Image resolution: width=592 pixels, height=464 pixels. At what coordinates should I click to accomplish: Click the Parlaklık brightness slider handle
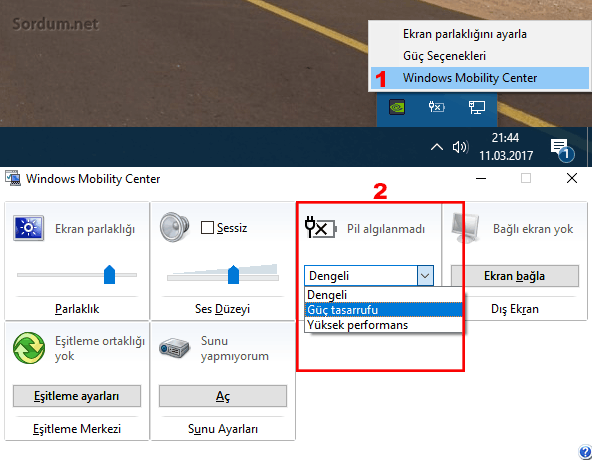109,274
